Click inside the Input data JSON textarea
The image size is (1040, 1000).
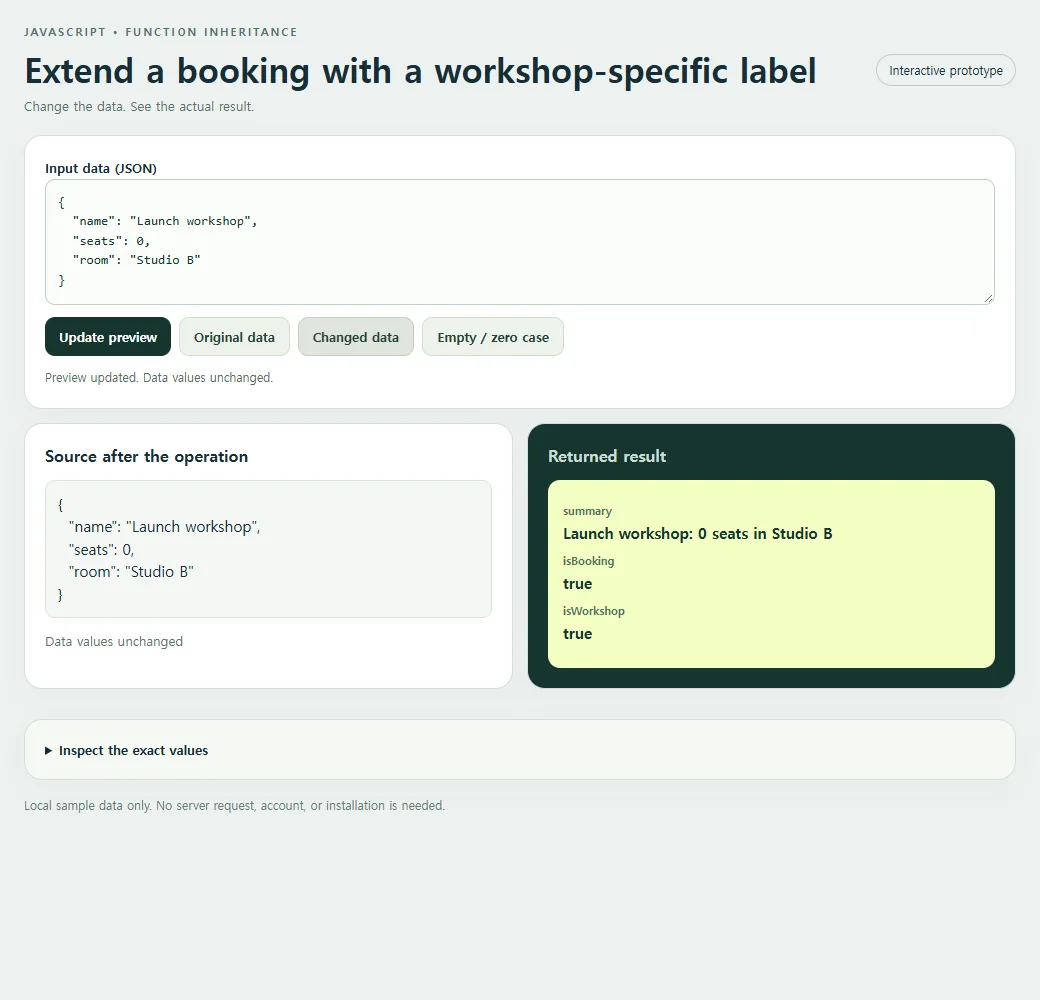point(519,242)
